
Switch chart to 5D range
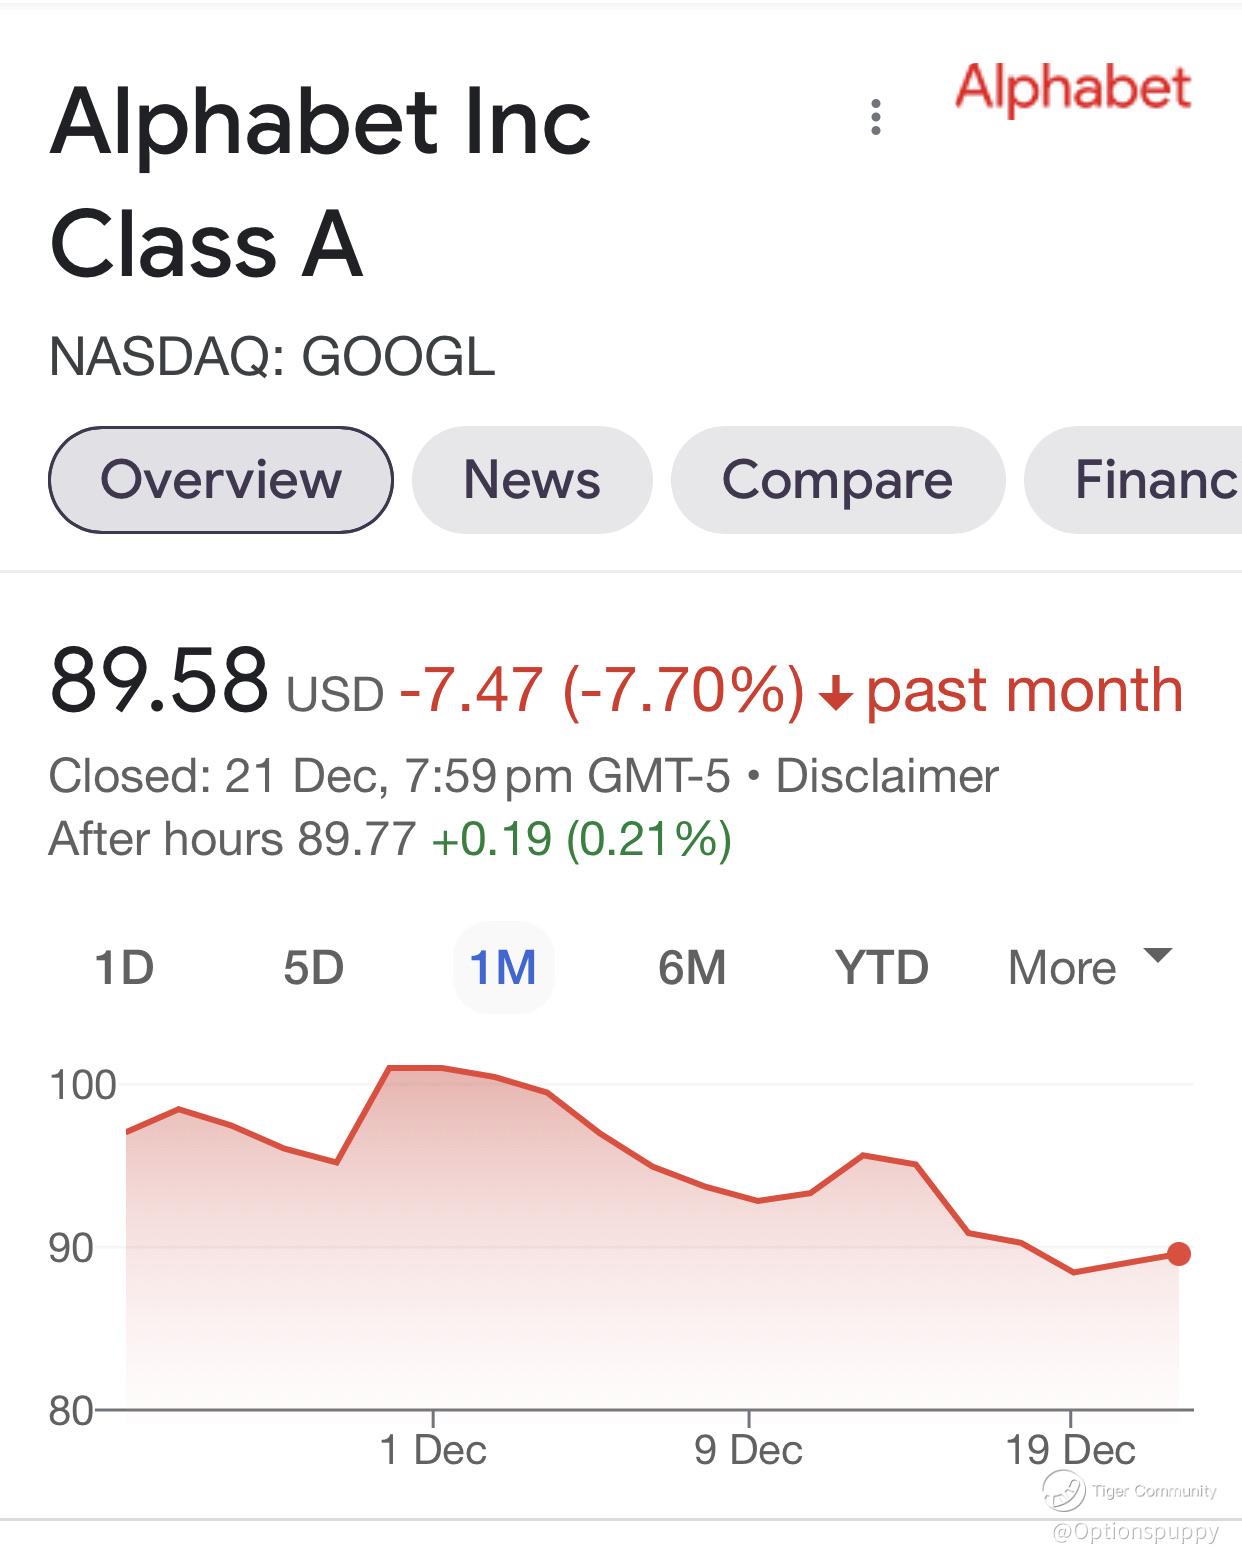pos(313,968)
